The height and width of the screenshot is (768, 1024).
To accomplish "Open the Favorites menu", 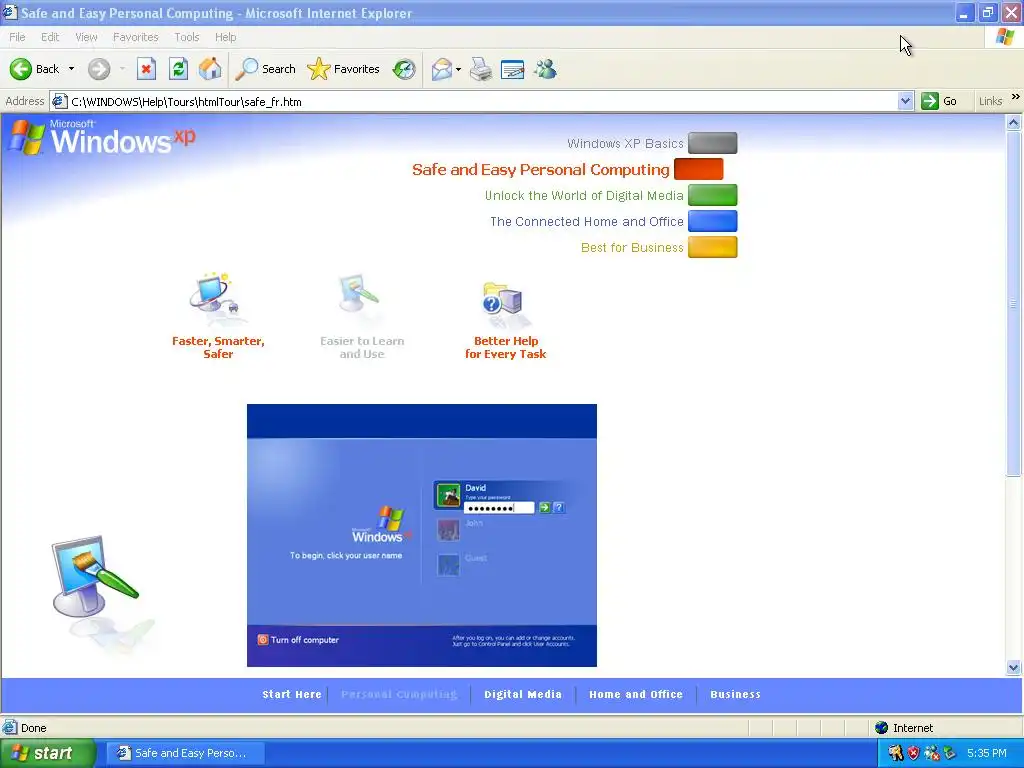I will coord(136,37).
